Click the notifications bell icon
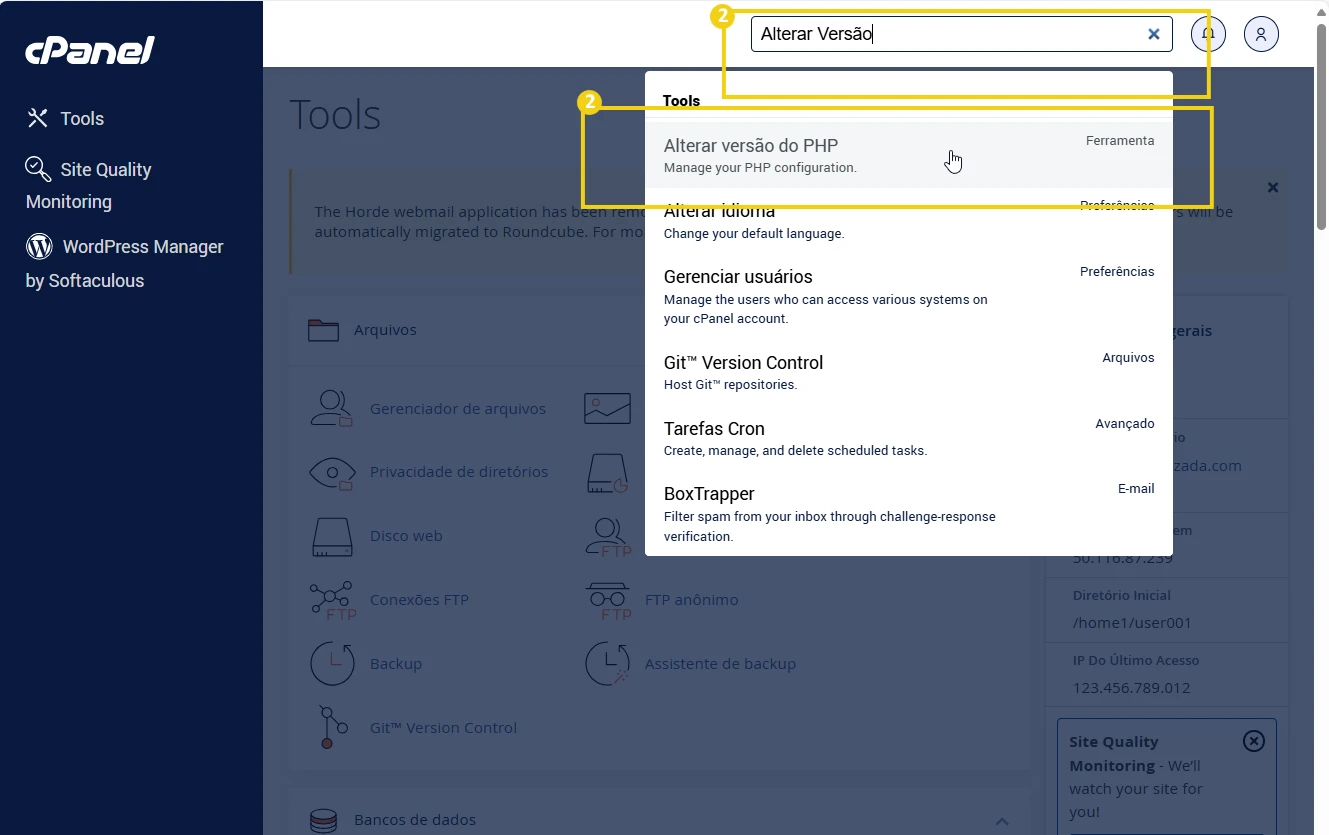The image size is (1329, 835). pos(1208,34)
